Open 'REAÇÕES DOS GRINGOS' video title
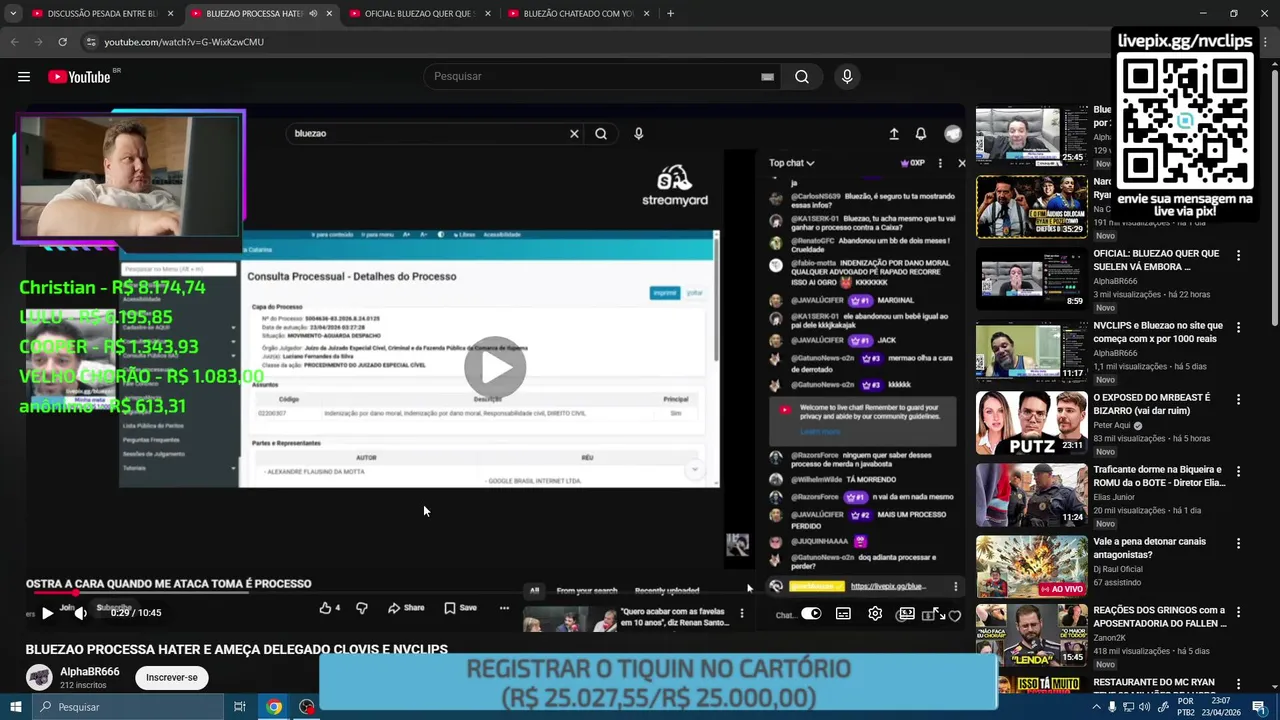 (x=1159, y=616)
